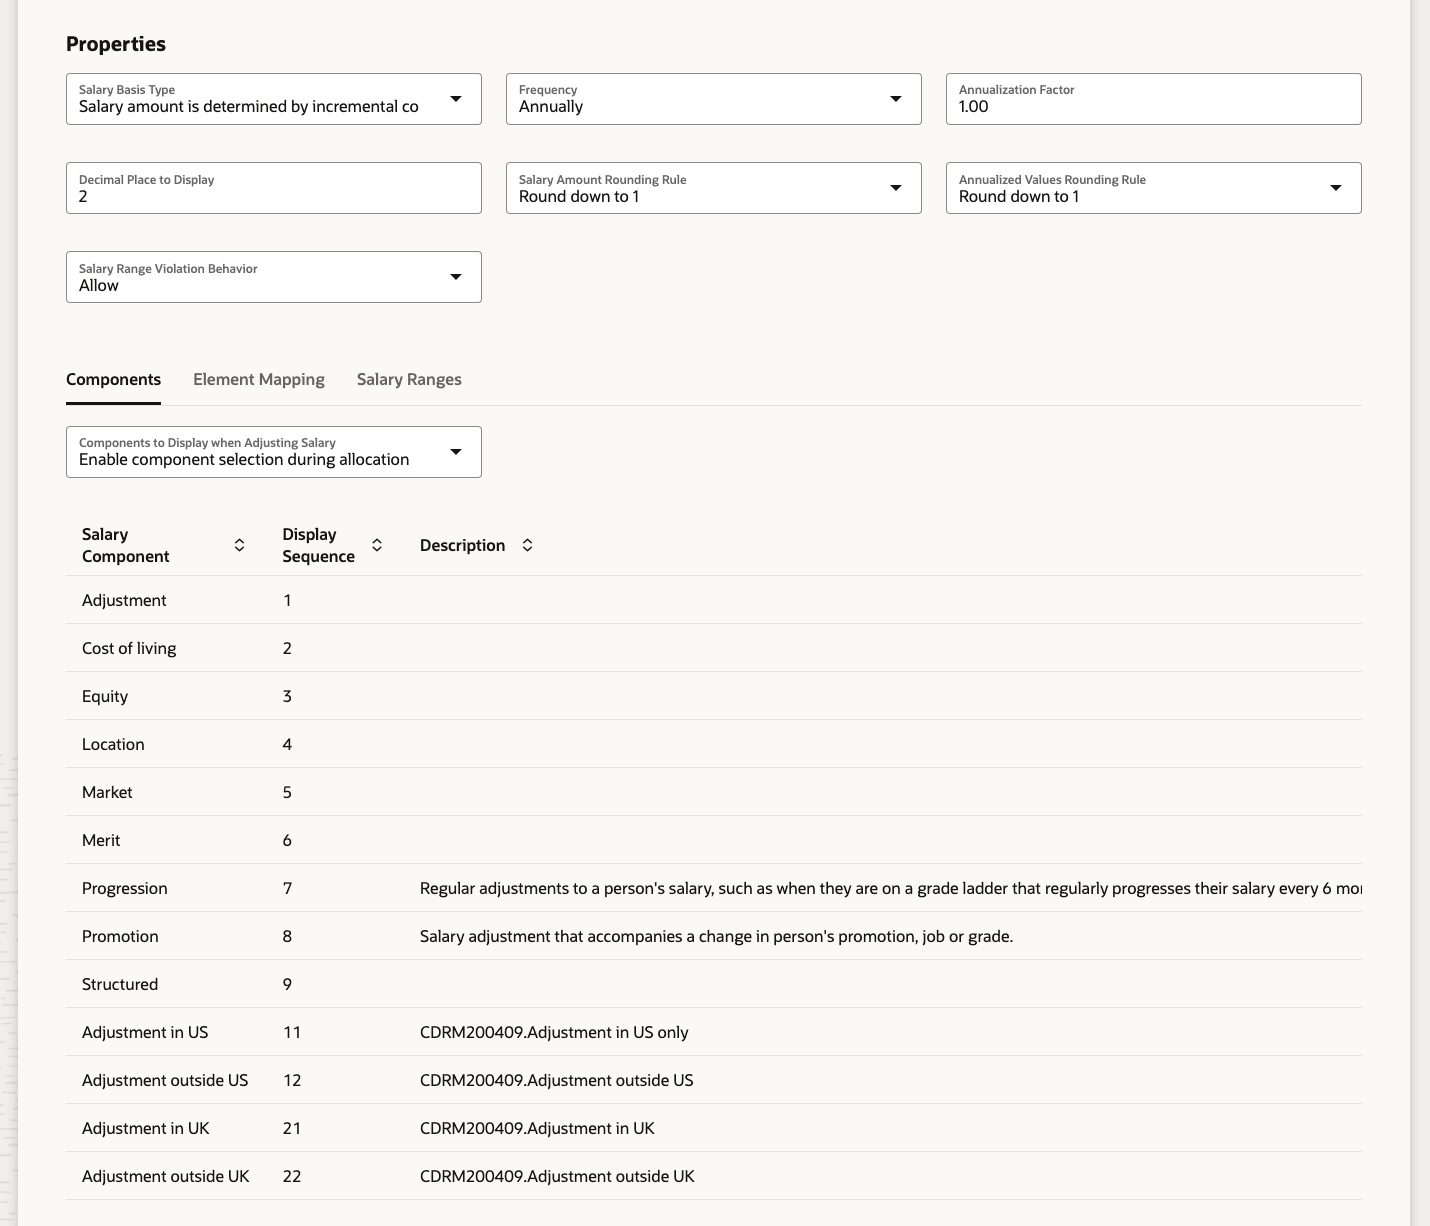This screenshot has height=1226, width=1430.
Task: Click the Annualization Factor field
Action: coord(1153,99)
